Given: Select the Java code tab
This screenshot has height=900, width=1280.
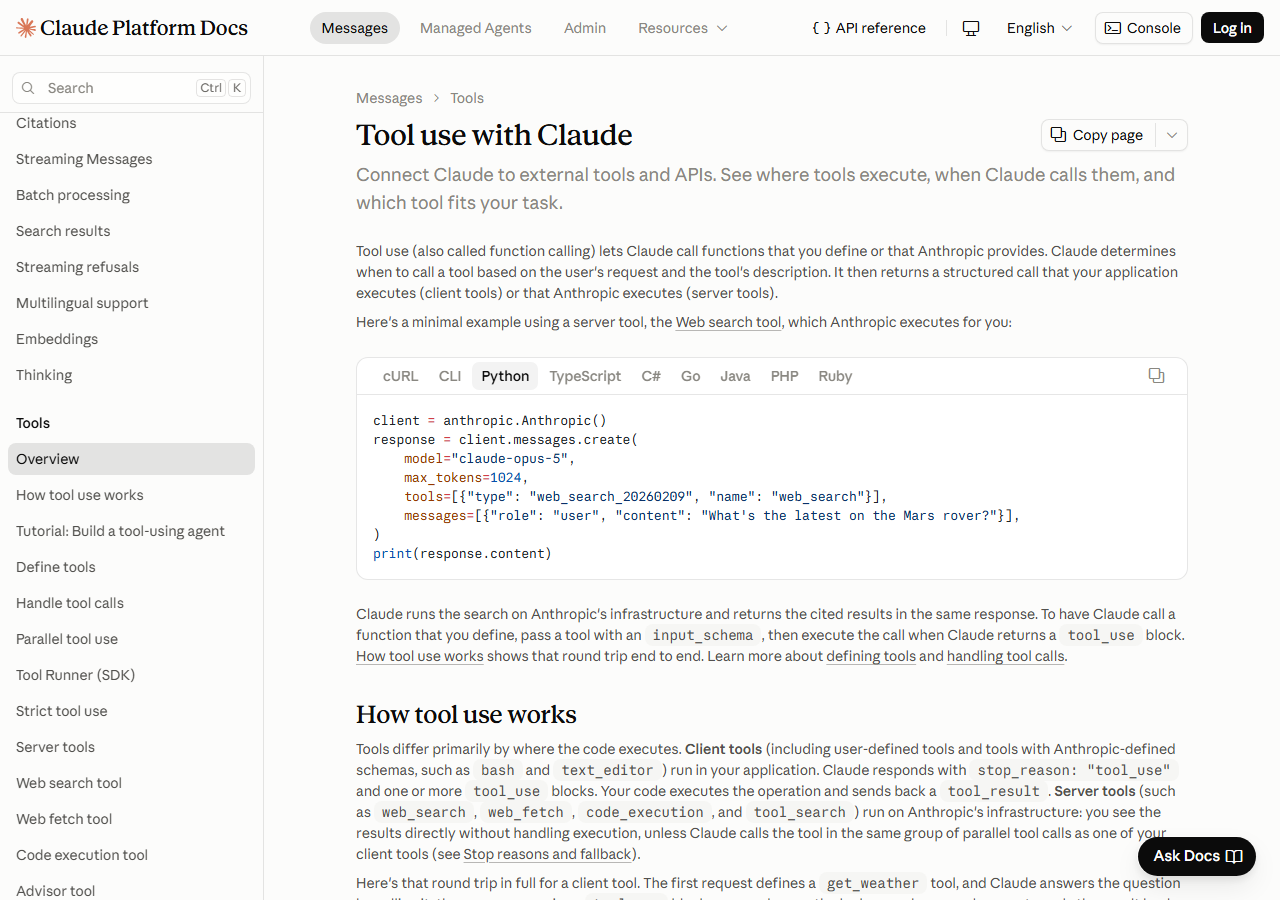Looking at the screenshot, I should [x=735, y=376].
